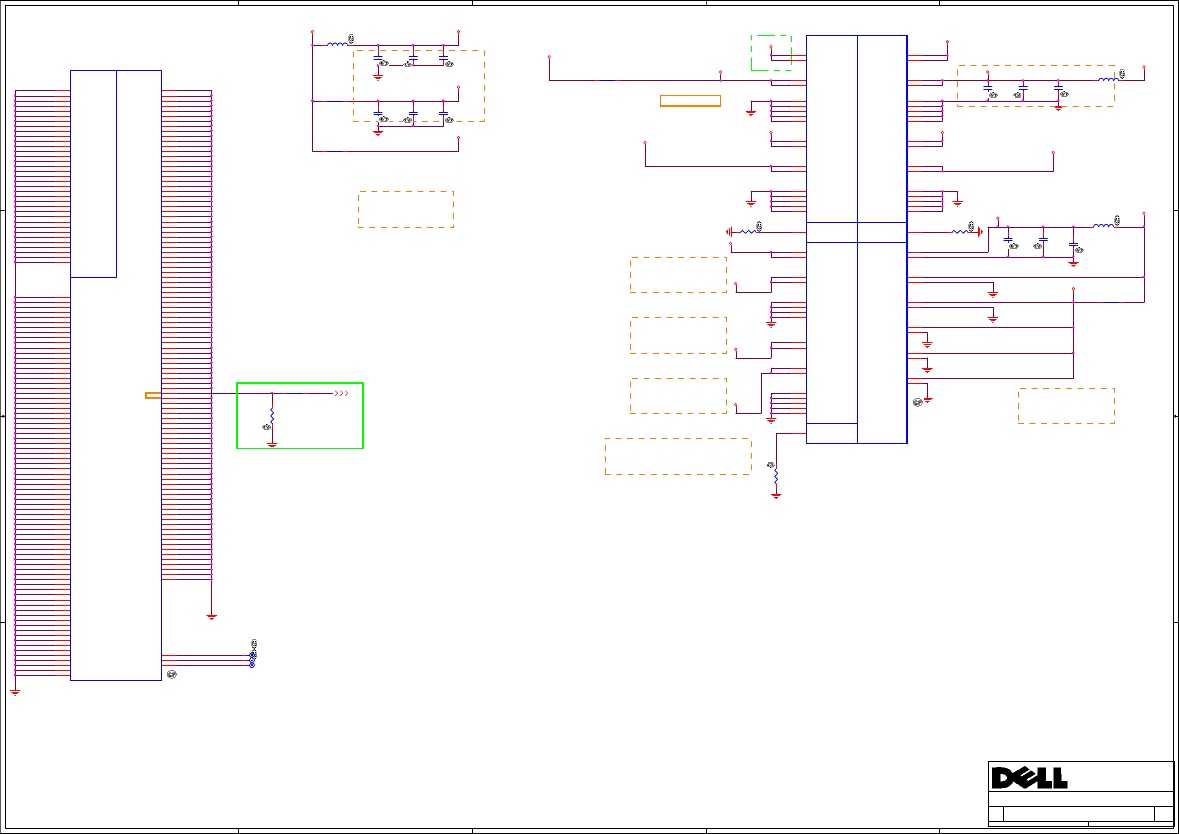The image size is (1179, 834).
Task: Select the middle box of three stacked orange dashed boxes
Action: 678,335
